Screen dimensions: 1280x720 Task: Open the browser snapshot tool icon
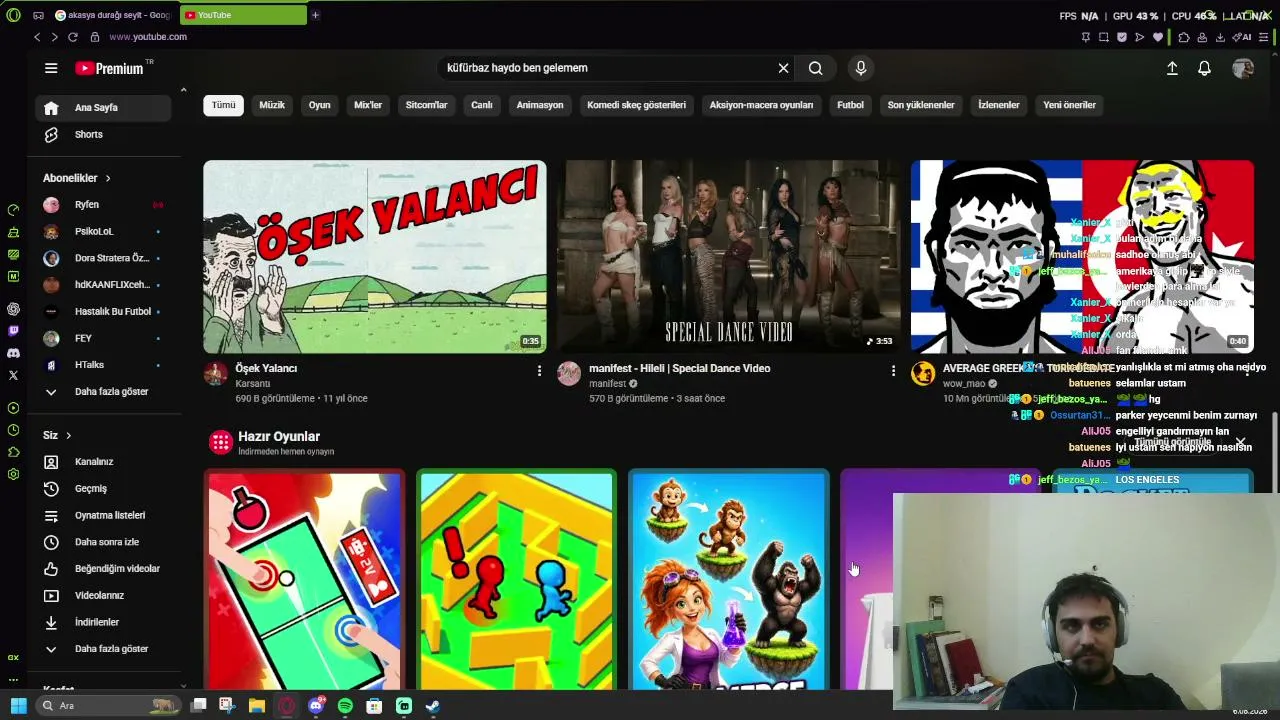click(1103, 37)
